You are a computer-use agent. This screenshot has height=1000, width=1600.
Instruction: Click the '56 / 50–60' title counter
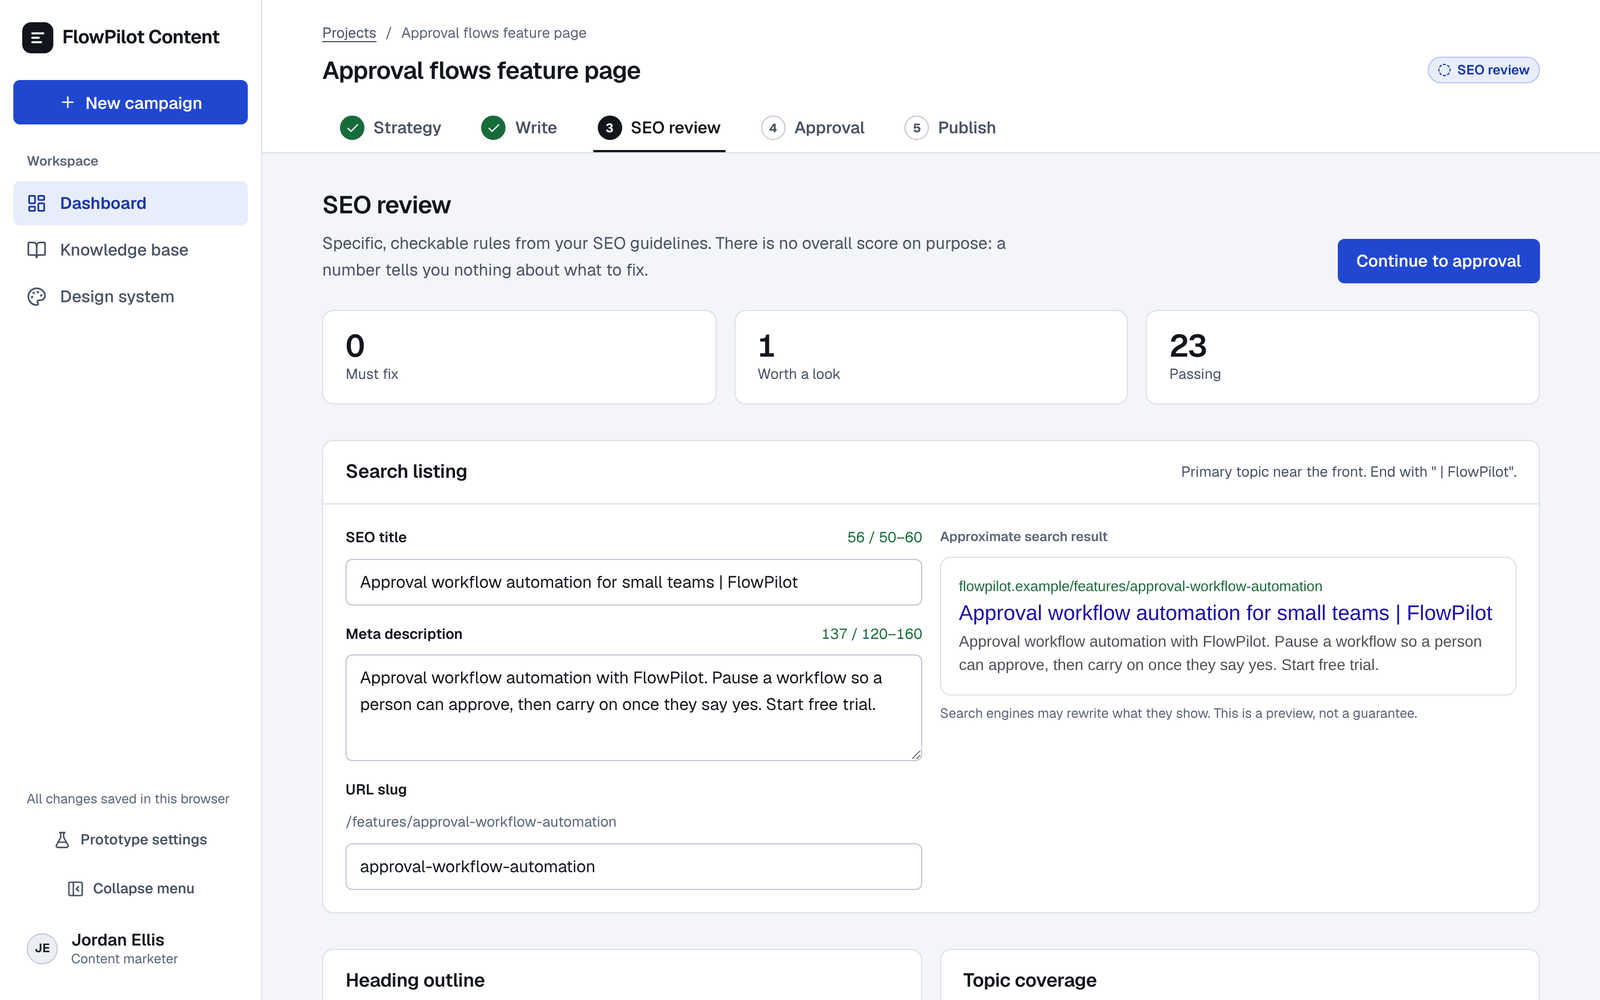885,537
